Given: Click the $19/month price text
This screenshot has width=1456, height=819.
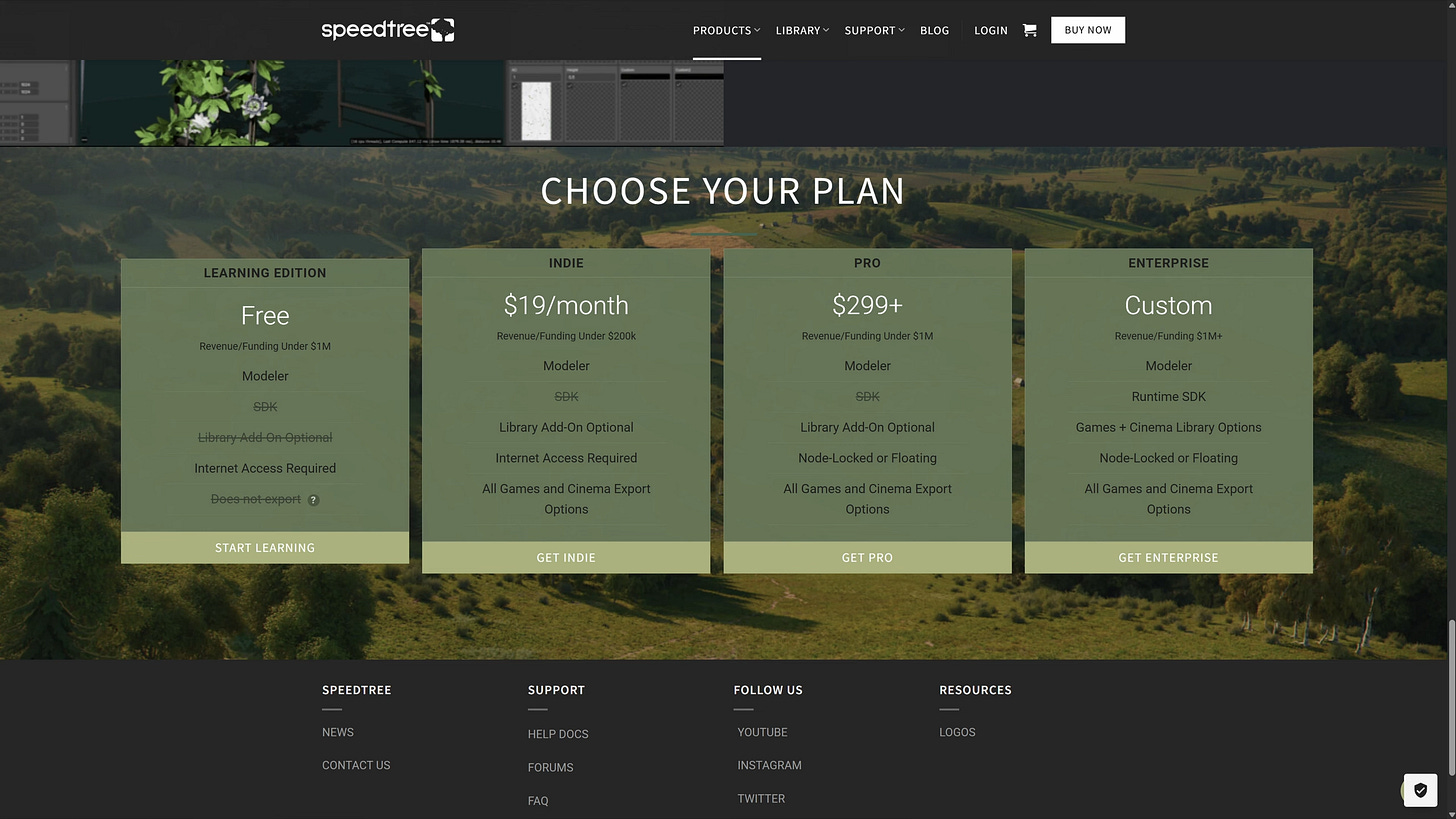Looking at the screenshot, I should 566,305.
